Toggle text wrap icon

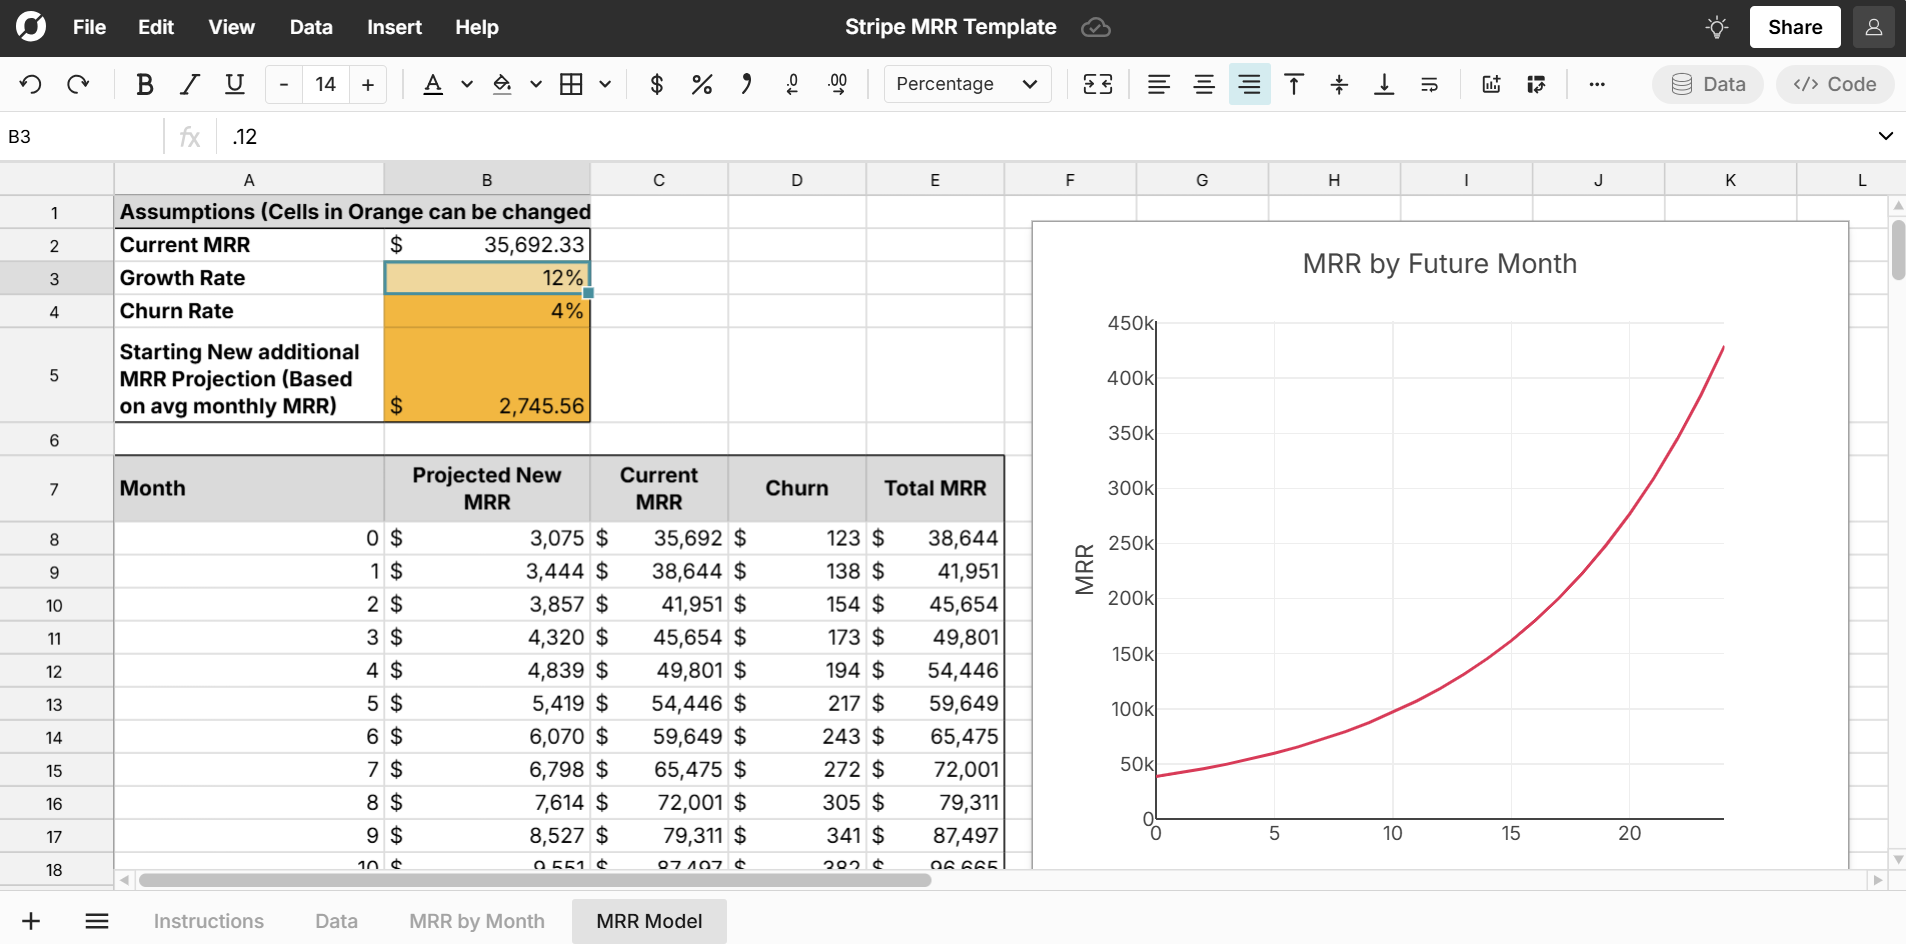click(x=1429, y=84)
